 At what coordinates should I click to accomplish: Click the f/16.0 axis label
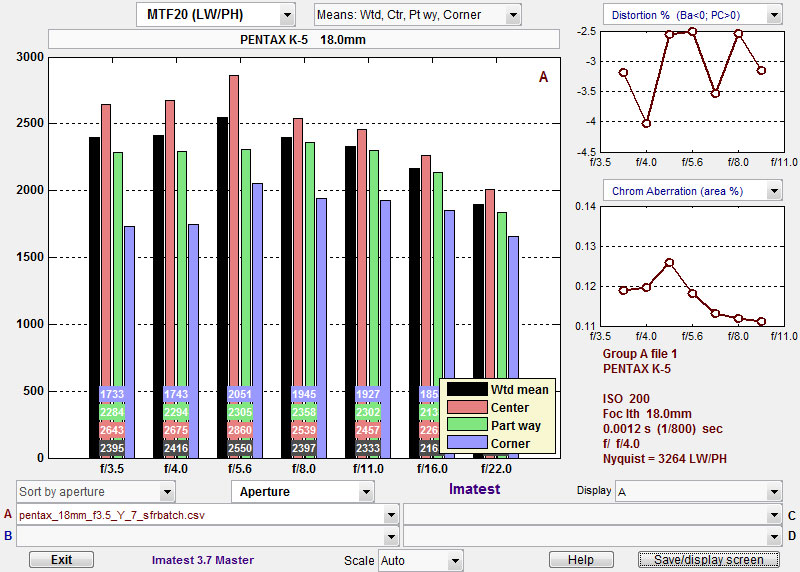pyautogui.click(x=432, y=469)
